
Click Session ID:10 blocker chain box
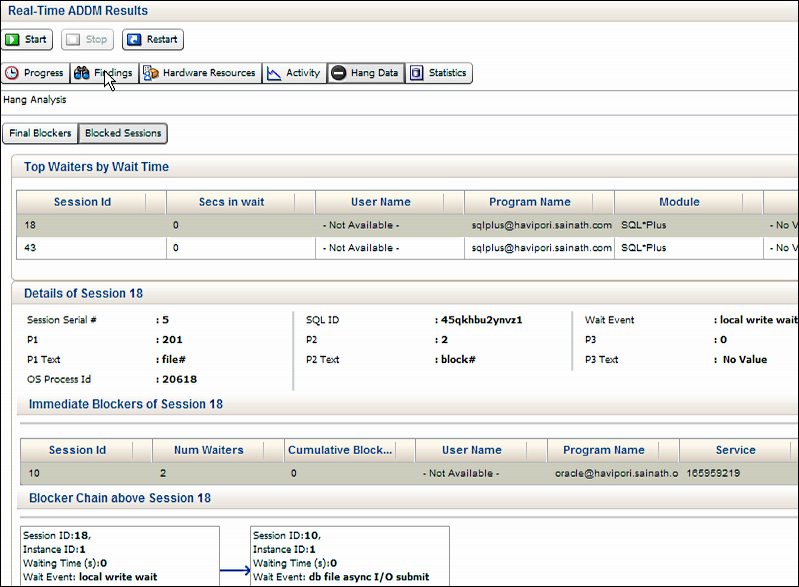tap(350, 556)
